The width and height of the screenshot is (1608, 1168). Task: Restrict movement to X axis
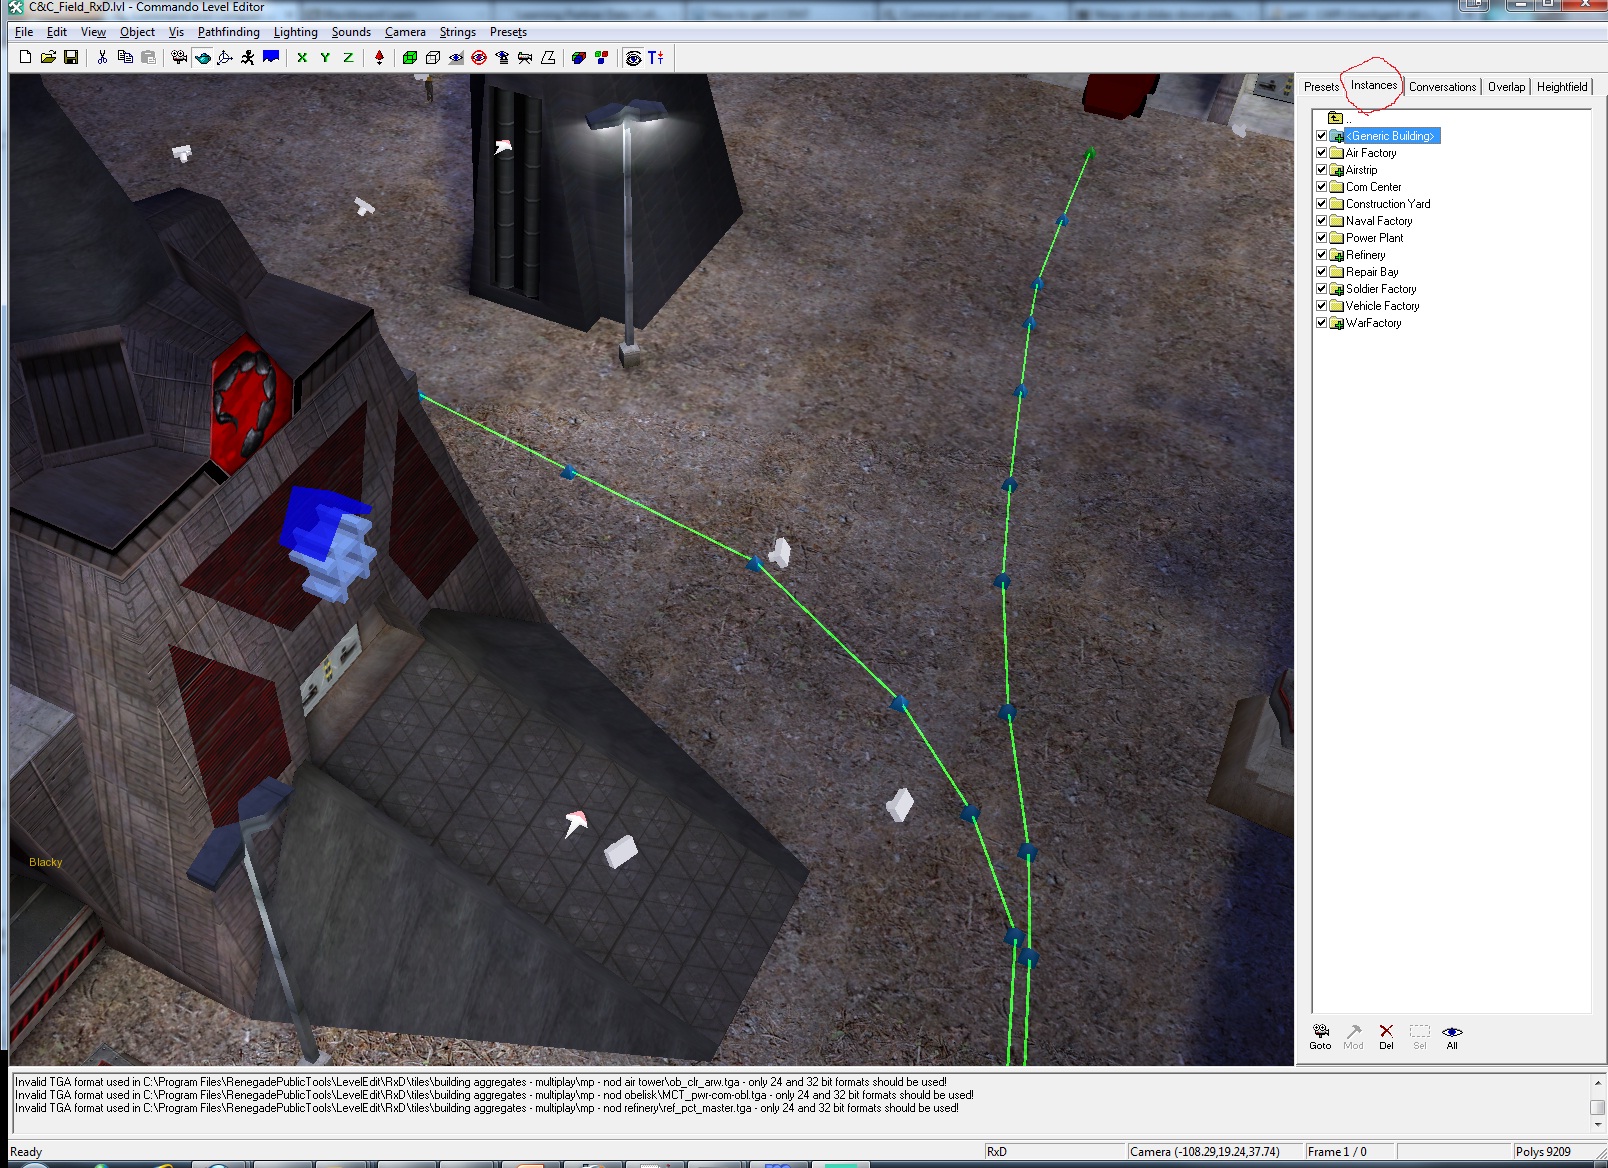pyautogui.click(x=302, y=58)
